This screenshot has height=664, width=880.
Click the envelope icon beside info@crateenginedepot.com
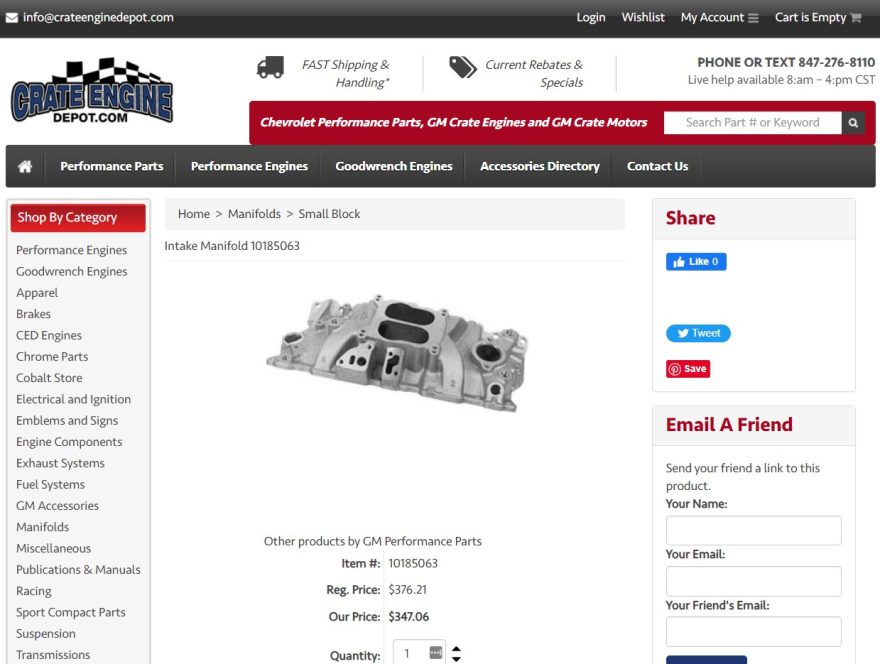12,16
